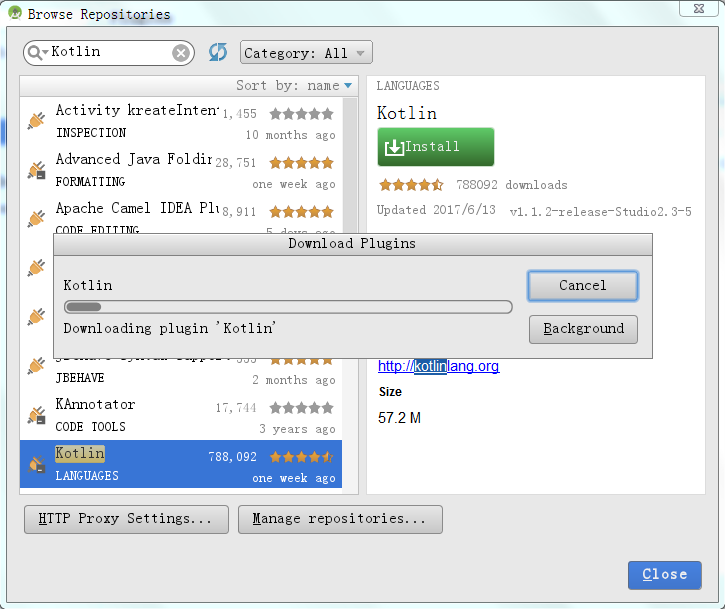Open the Category: All dropdown
The width and height of the screenshot is (725, 609).
pos(306,53)
